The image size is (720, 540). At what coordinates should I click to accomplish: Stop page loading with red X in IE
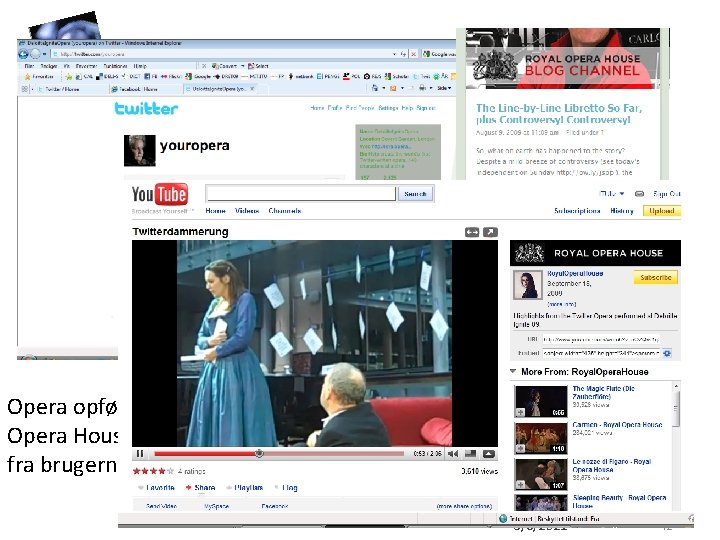pos(413,54)
